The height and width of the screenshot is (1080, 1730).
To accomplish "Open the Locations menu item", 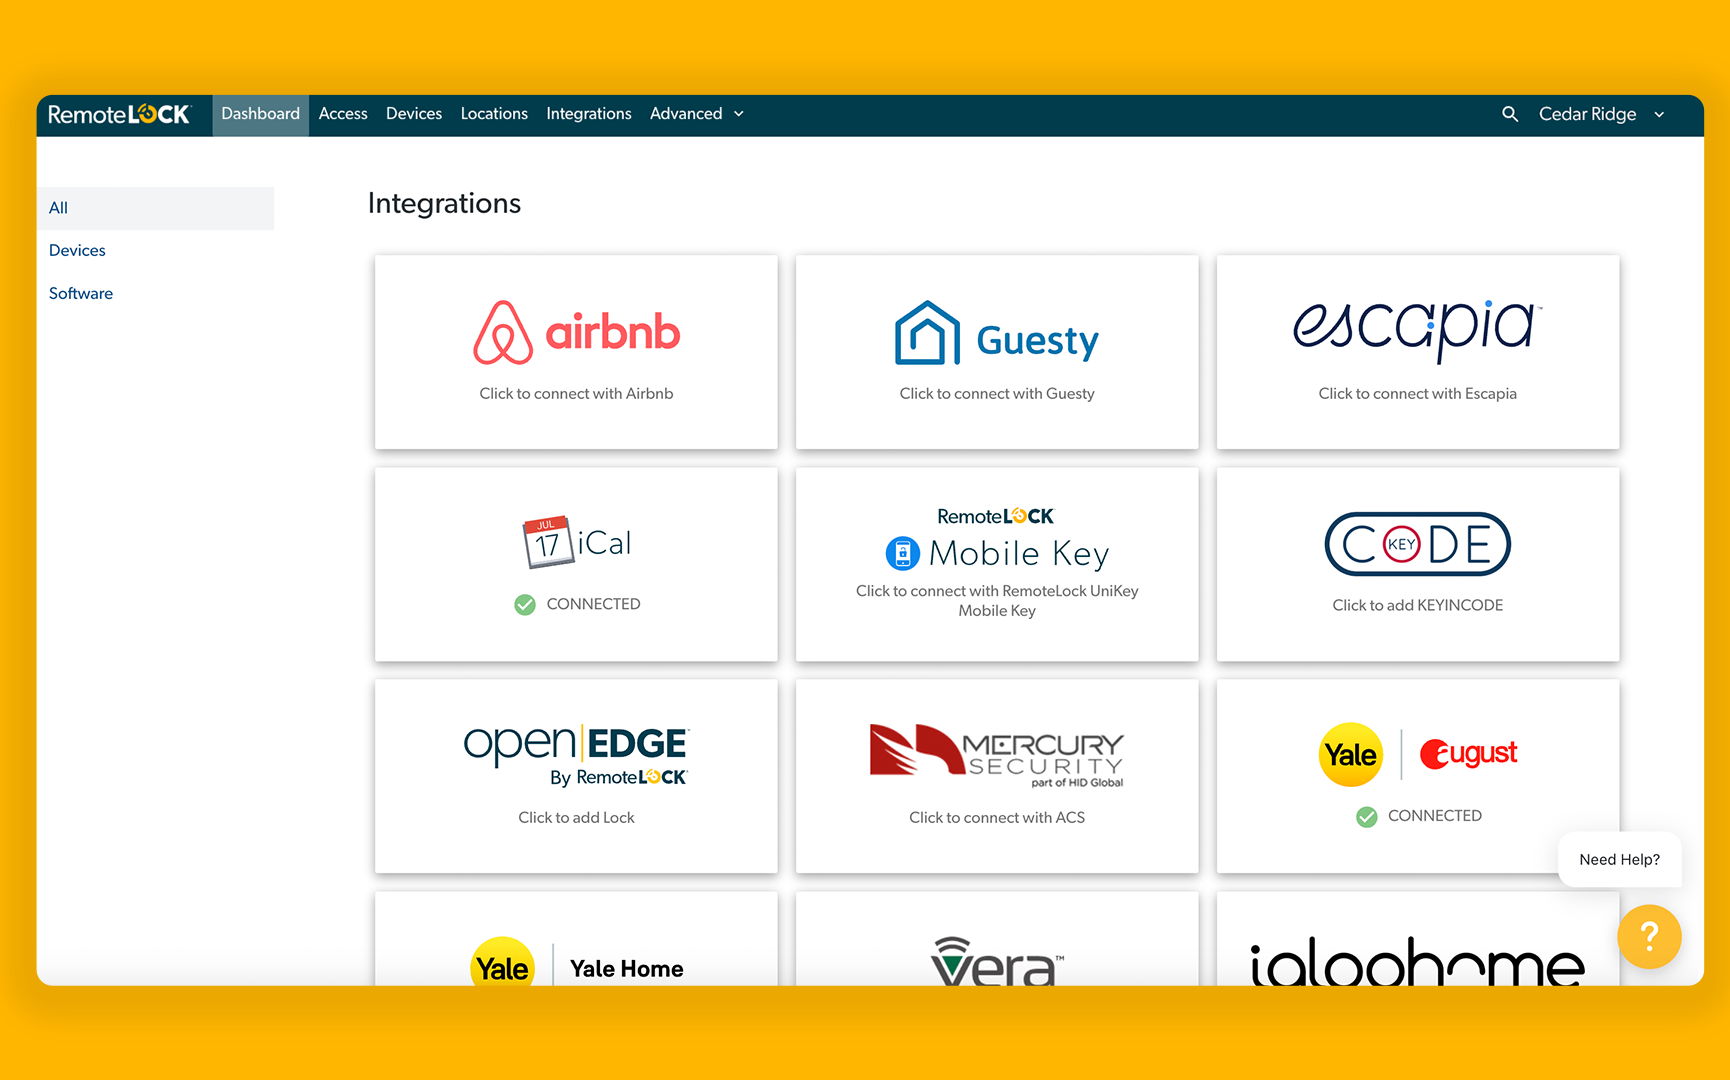I will pos(494,114).
